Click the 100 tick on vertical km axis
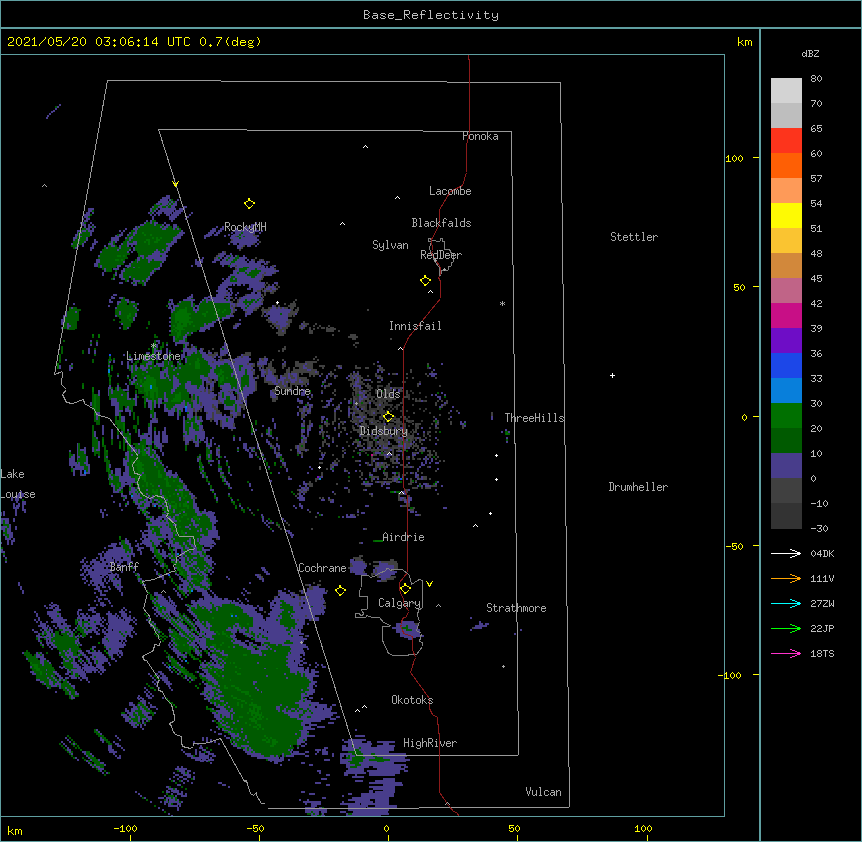Screen dimensions: 862x842 coord(734,158)
